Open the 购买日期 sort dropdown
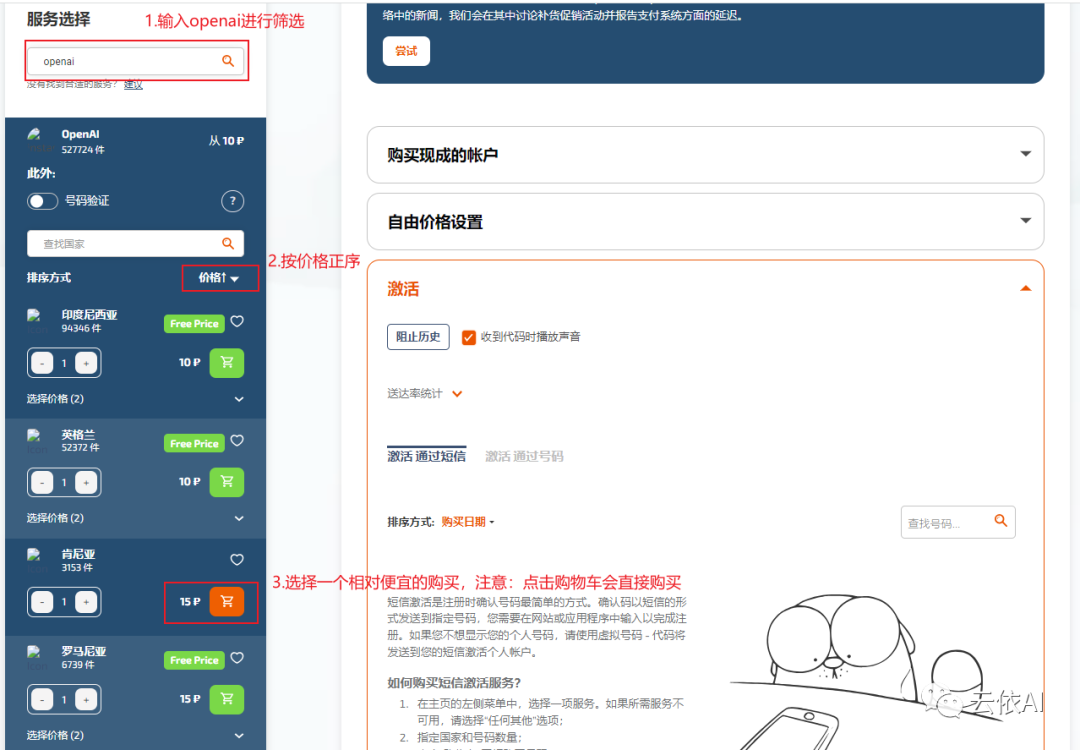The height and width of the screenshot is (750, 1080). click(468, 522)
